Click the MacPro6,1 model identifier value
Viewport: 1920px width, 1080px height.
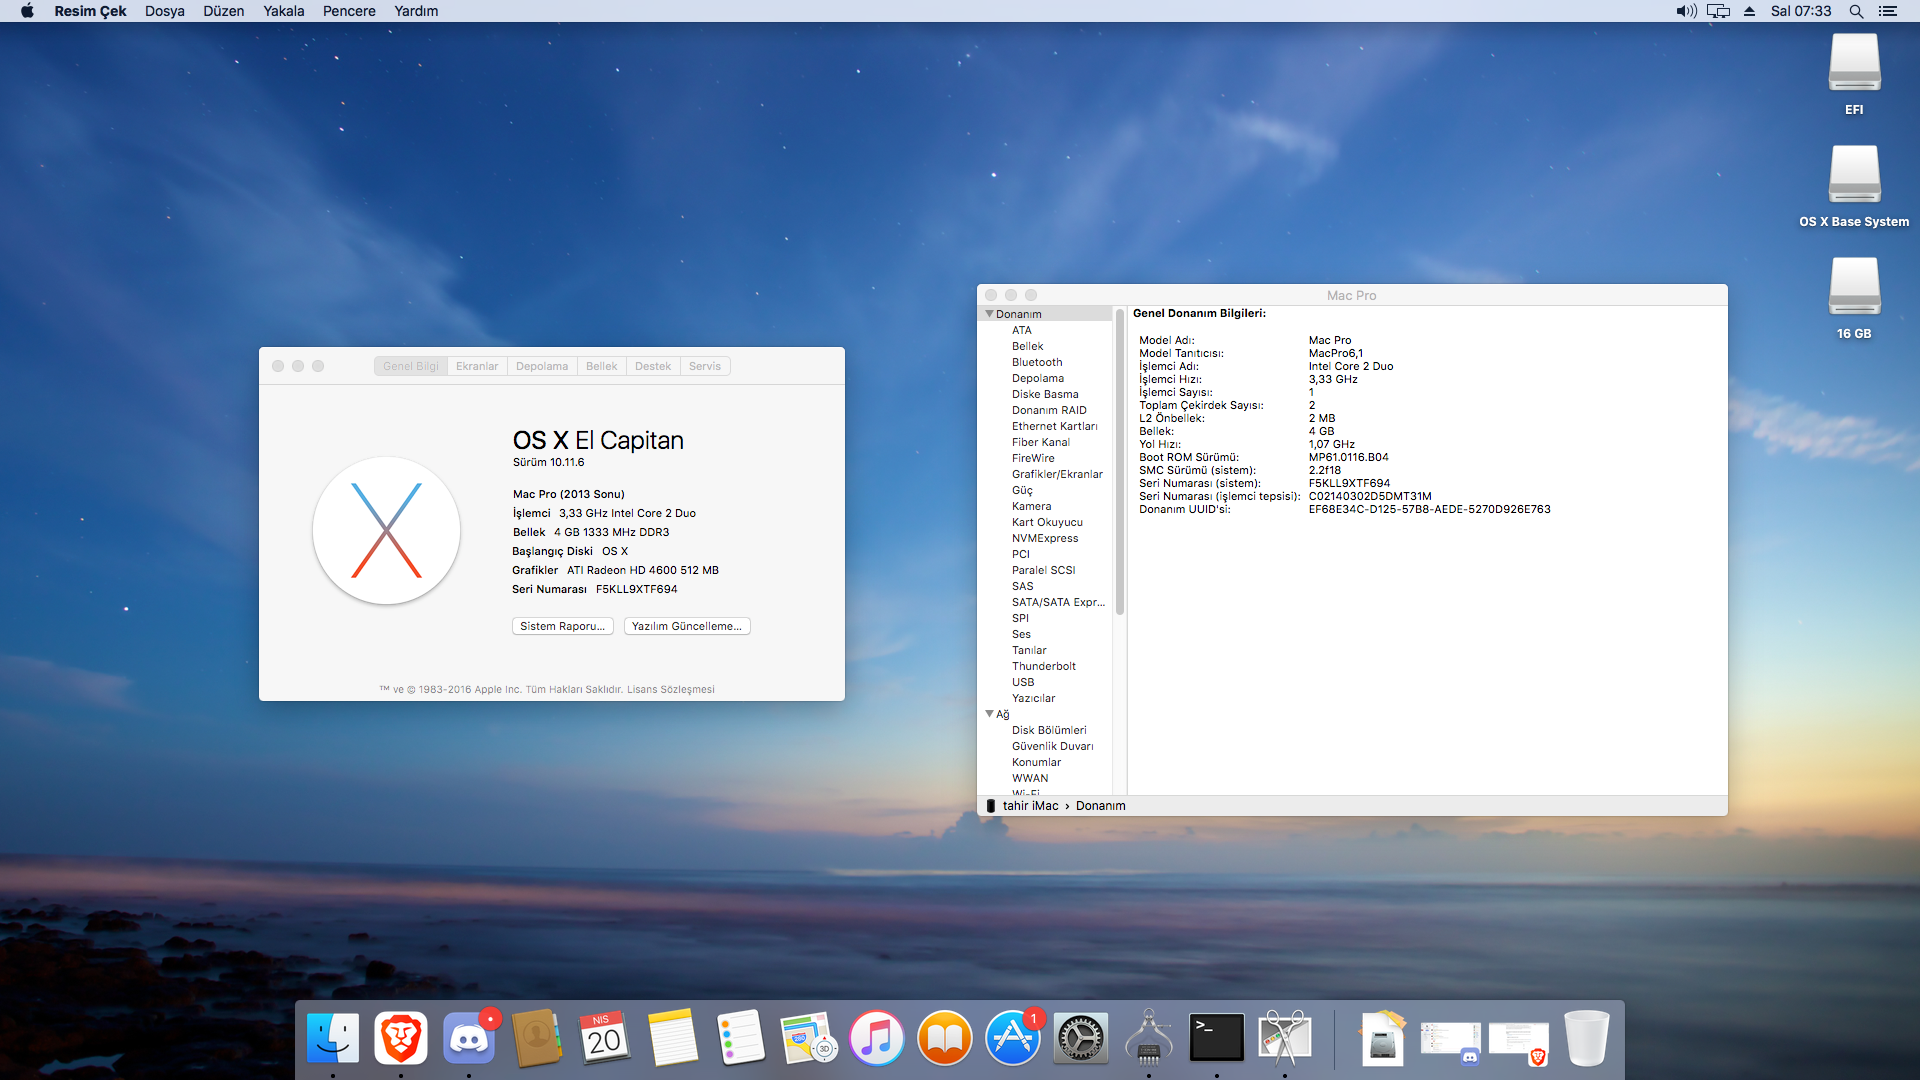(x=1335, y=353)
